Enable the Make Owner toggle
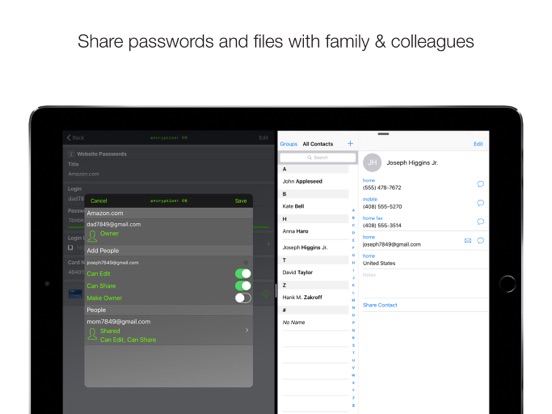 pos(243,298)
